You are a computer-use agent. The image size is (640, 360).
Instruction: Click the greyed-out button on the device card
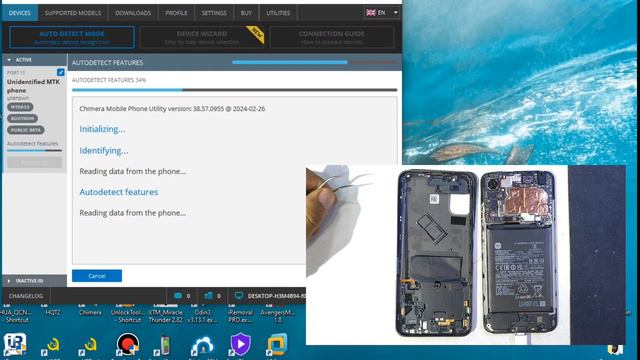34,162
